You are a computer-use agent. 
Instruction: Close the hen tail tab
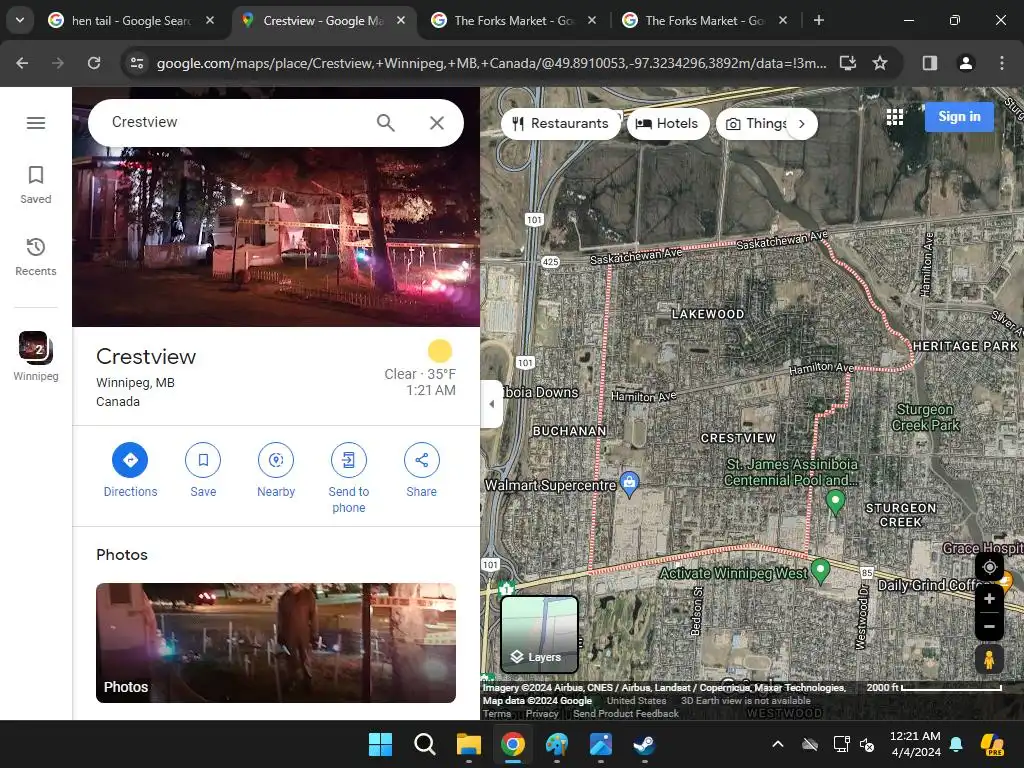click(x=210, y=20)
